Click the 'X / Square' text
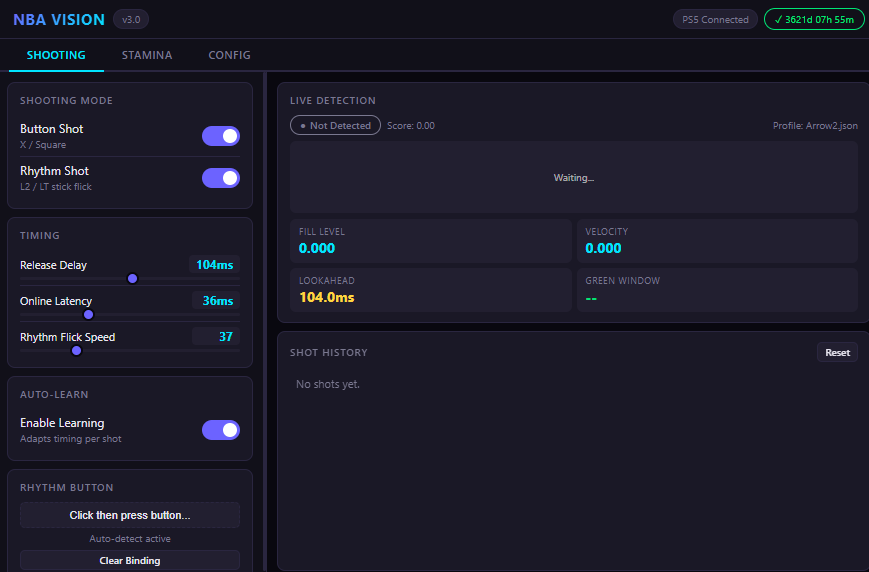Image resolution: width=869 pixels, height=572 pixels. pos(43,145)
